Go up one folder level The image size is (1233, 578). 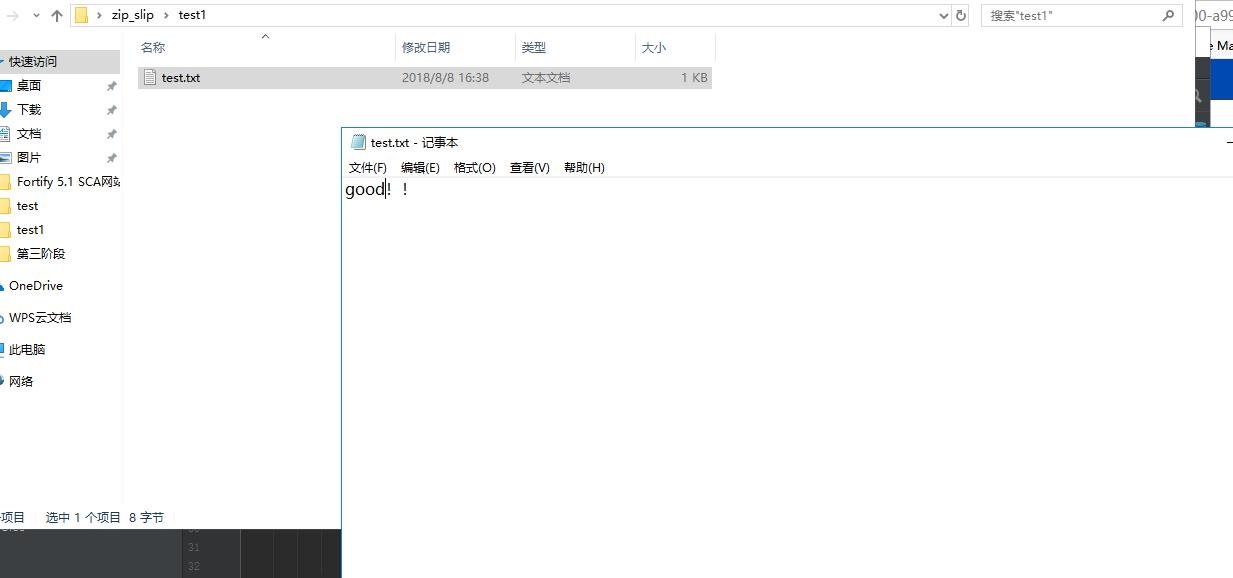(x=57, y=16)
